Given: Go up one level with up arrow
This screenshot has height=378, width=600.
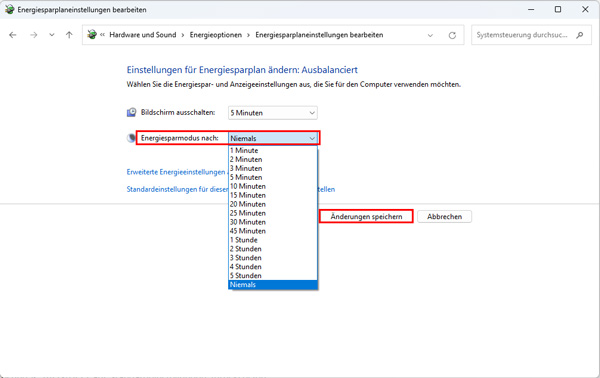Looking at the screenshot, I should tap(69, 35).
